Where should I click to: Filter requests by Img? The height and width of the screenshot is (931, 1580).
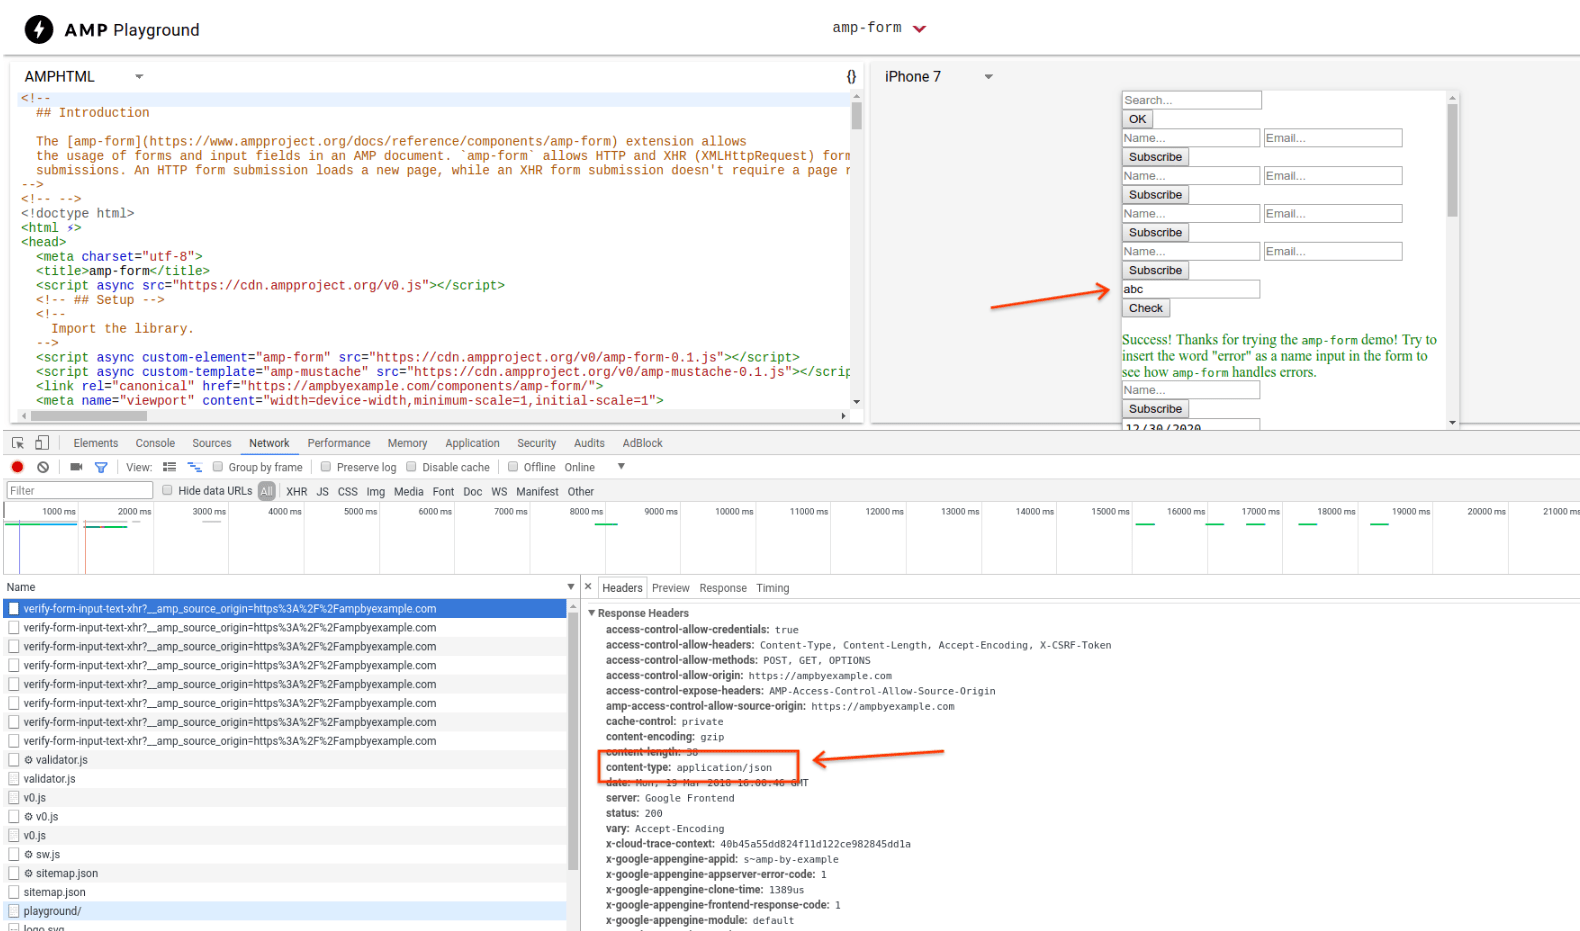coord(376,492)
